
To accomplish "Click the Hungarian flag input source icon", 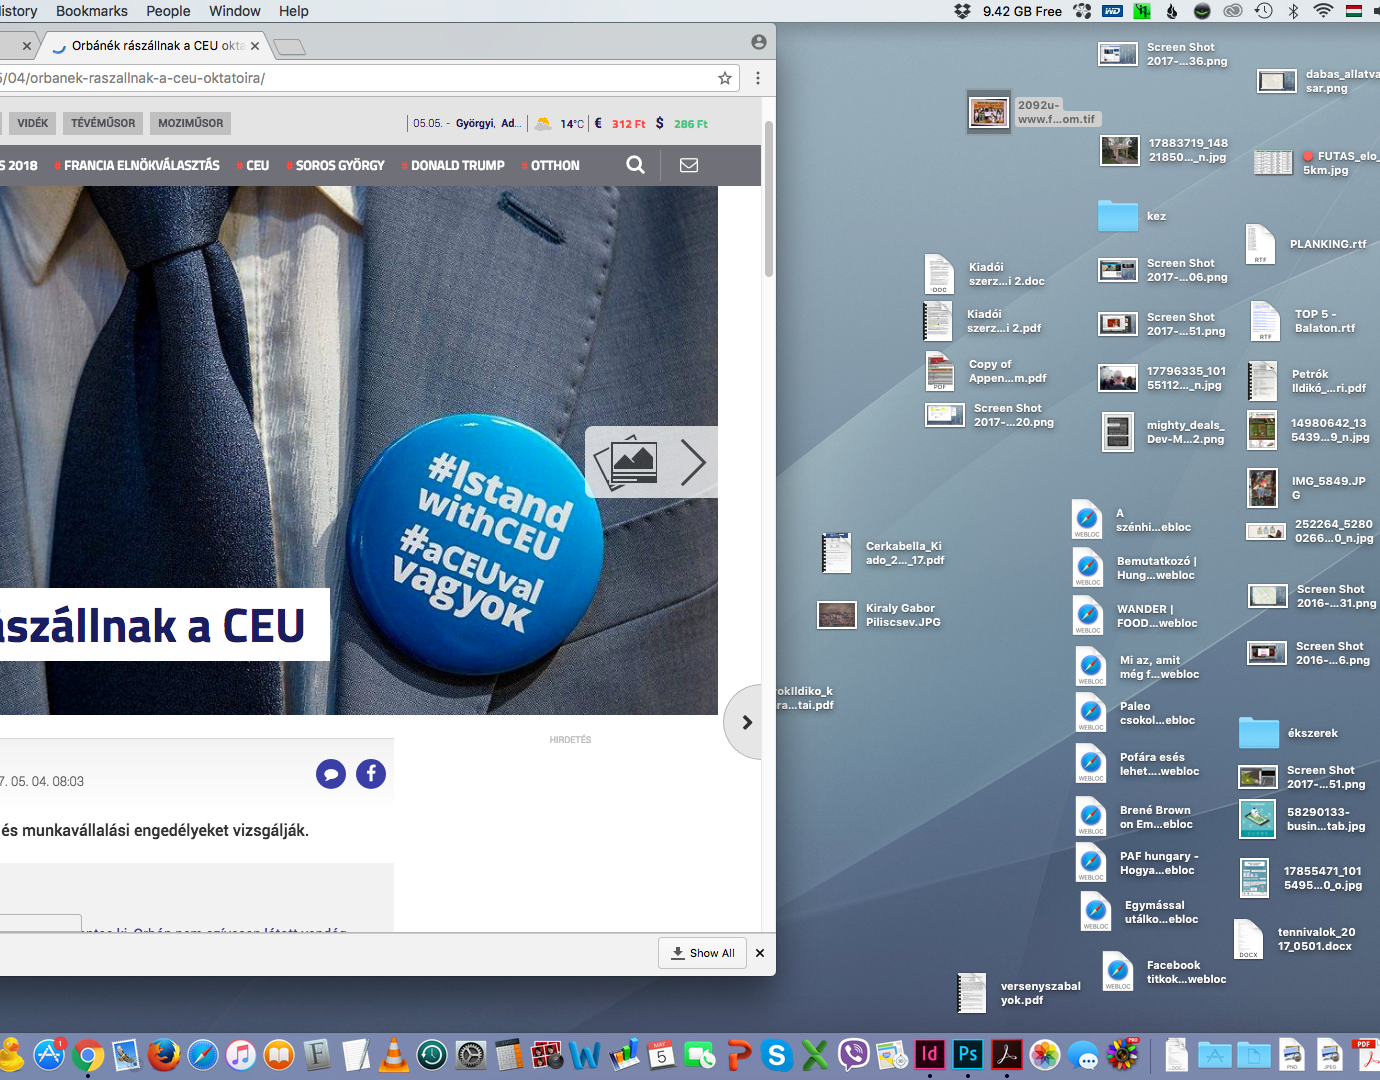I will click(x=1354, y=11).
